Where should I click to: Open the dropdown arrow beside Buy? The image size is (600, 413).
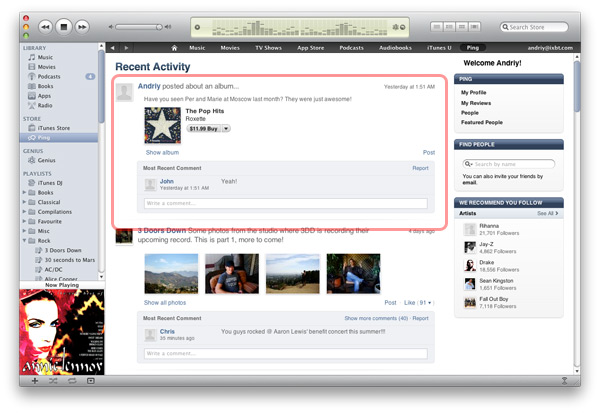226,129
